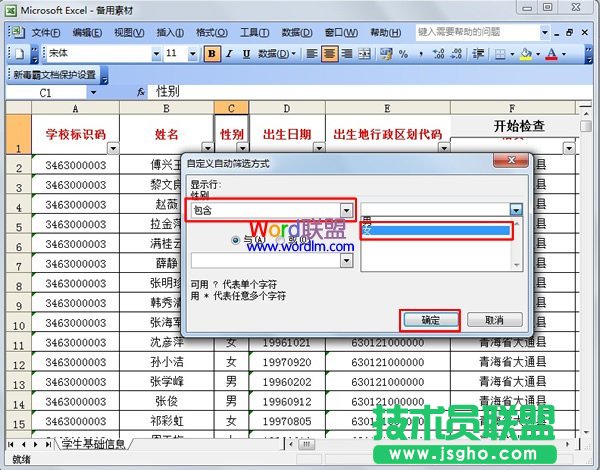600x470 pixels.
Task: Apply Fill Color bucket
Action: pos(526,54)
